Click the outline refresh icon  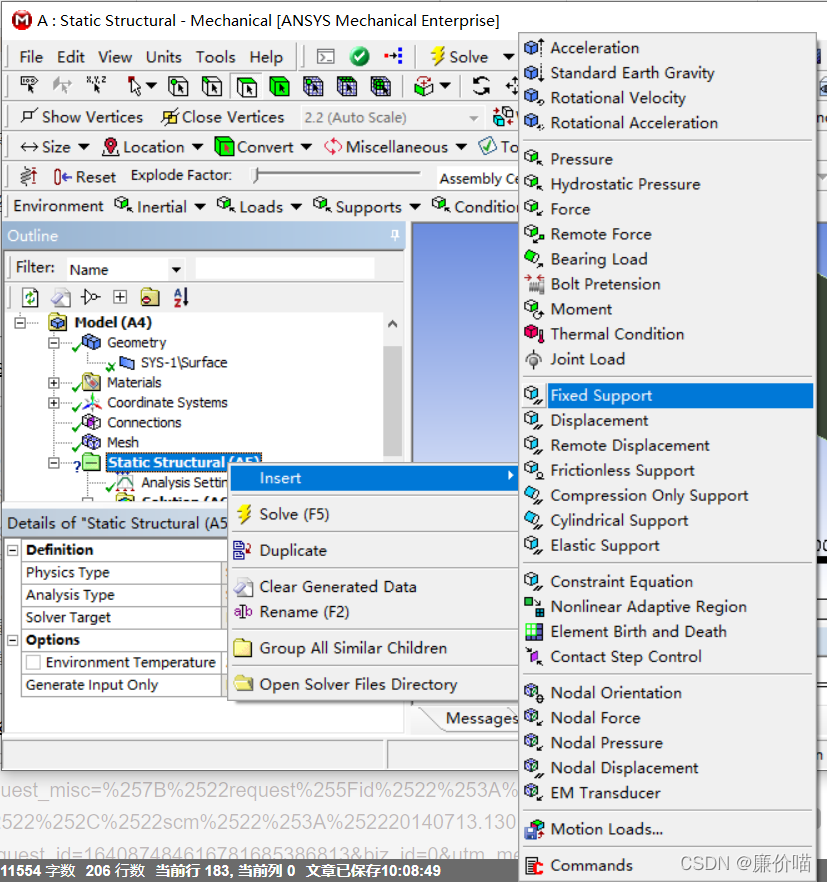pyautogui.click(x=30, y=297)
